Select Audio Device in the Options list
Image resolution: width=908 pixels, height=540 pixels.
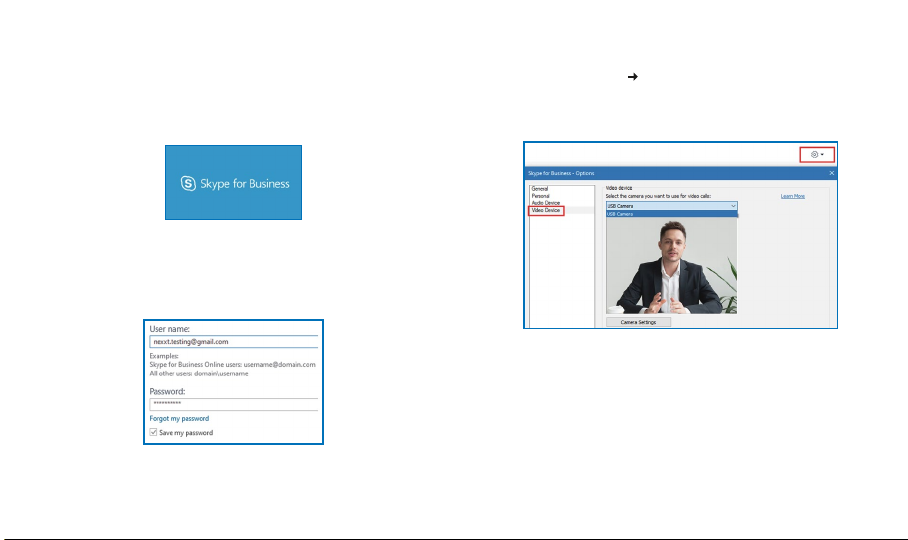(545, 203)
